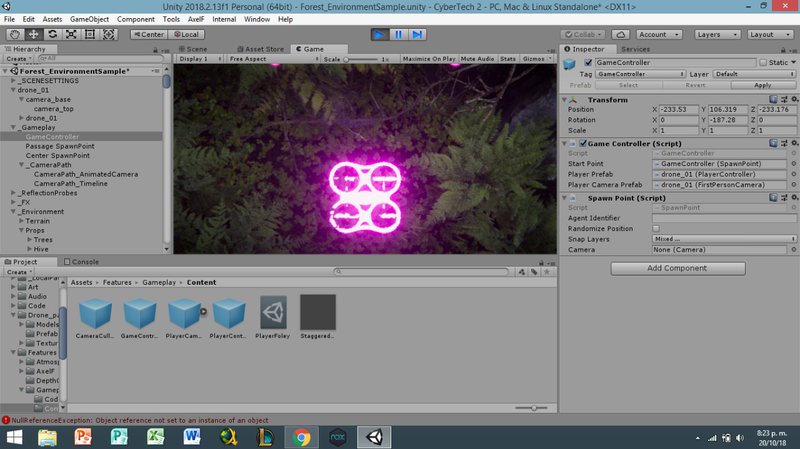800x449 pixels.
Task: Open Chrome from the taskbar
Action: click(x=302, y=437)
